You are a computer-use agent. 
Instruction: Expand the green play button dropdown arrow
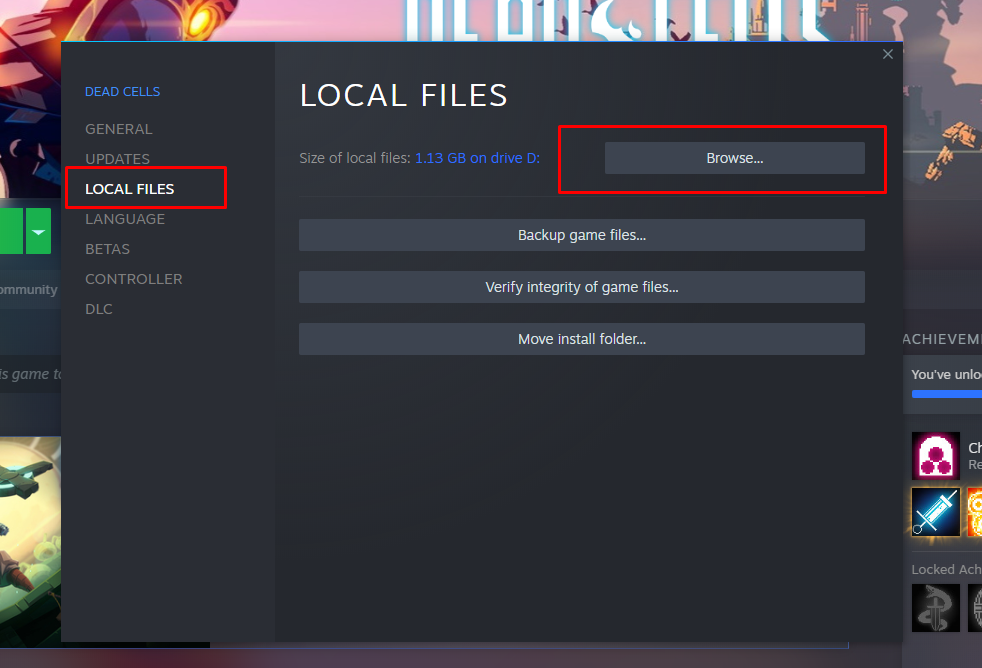click(38, 232)
